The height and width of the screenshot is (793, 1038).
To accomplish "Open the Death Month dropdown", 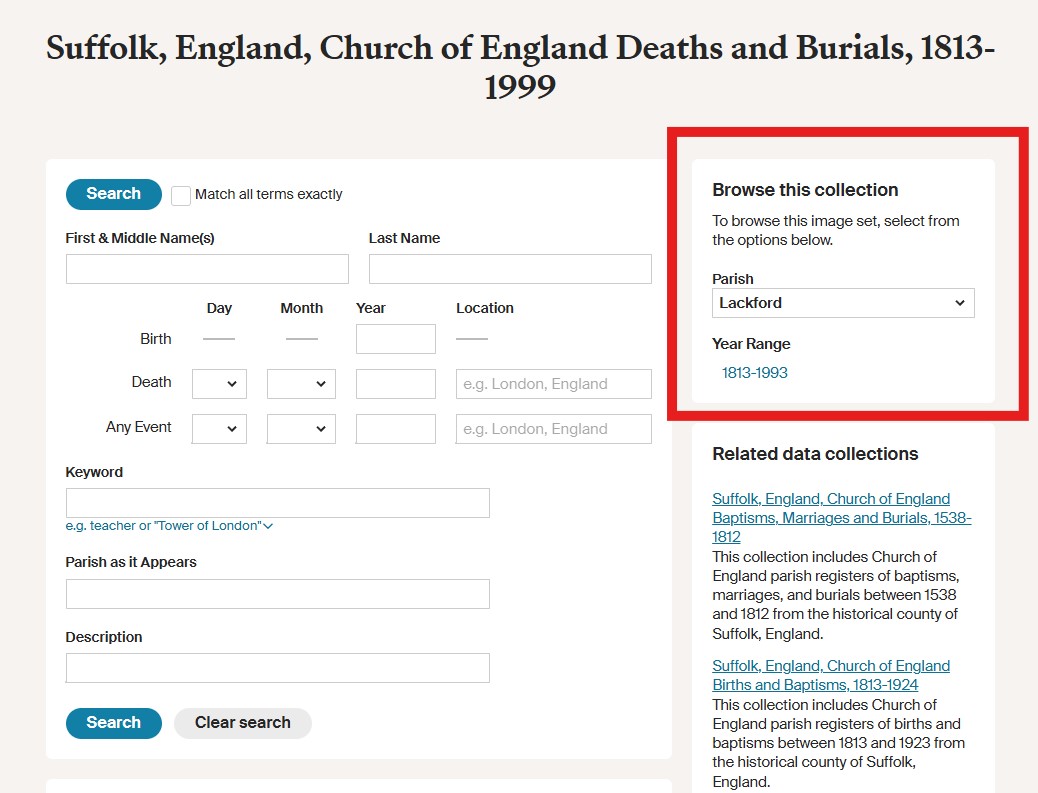I will tap(301, 384).
